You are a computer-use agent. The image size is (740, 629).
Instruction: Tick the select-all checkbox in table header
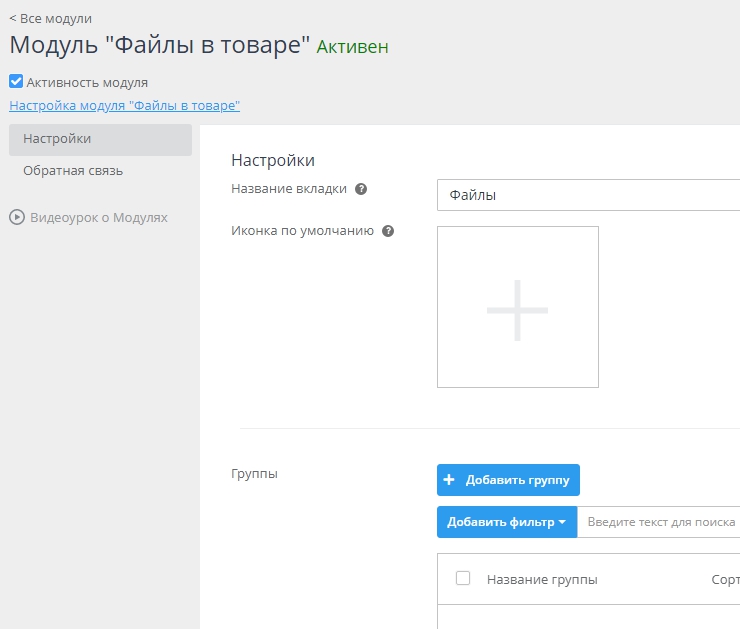(463, 578)
